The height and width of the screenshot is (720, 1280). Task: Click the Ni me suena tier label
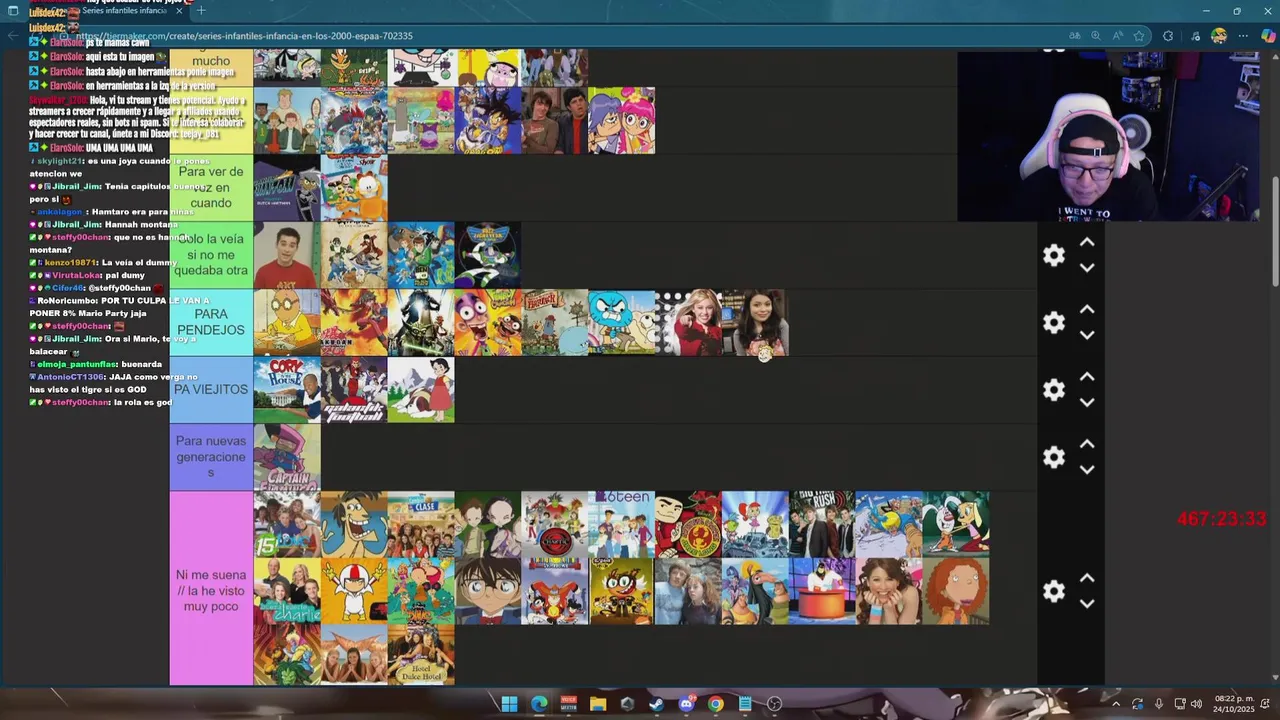(x=211, y=588)
